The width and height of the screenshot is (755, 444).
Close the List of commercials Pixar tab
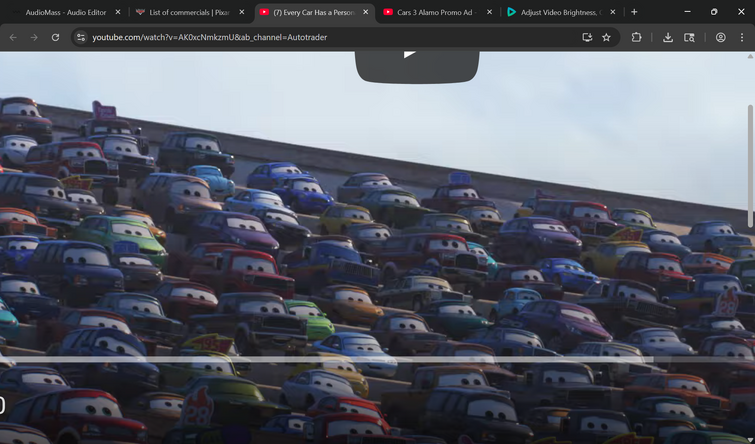[x=242, y=12]
